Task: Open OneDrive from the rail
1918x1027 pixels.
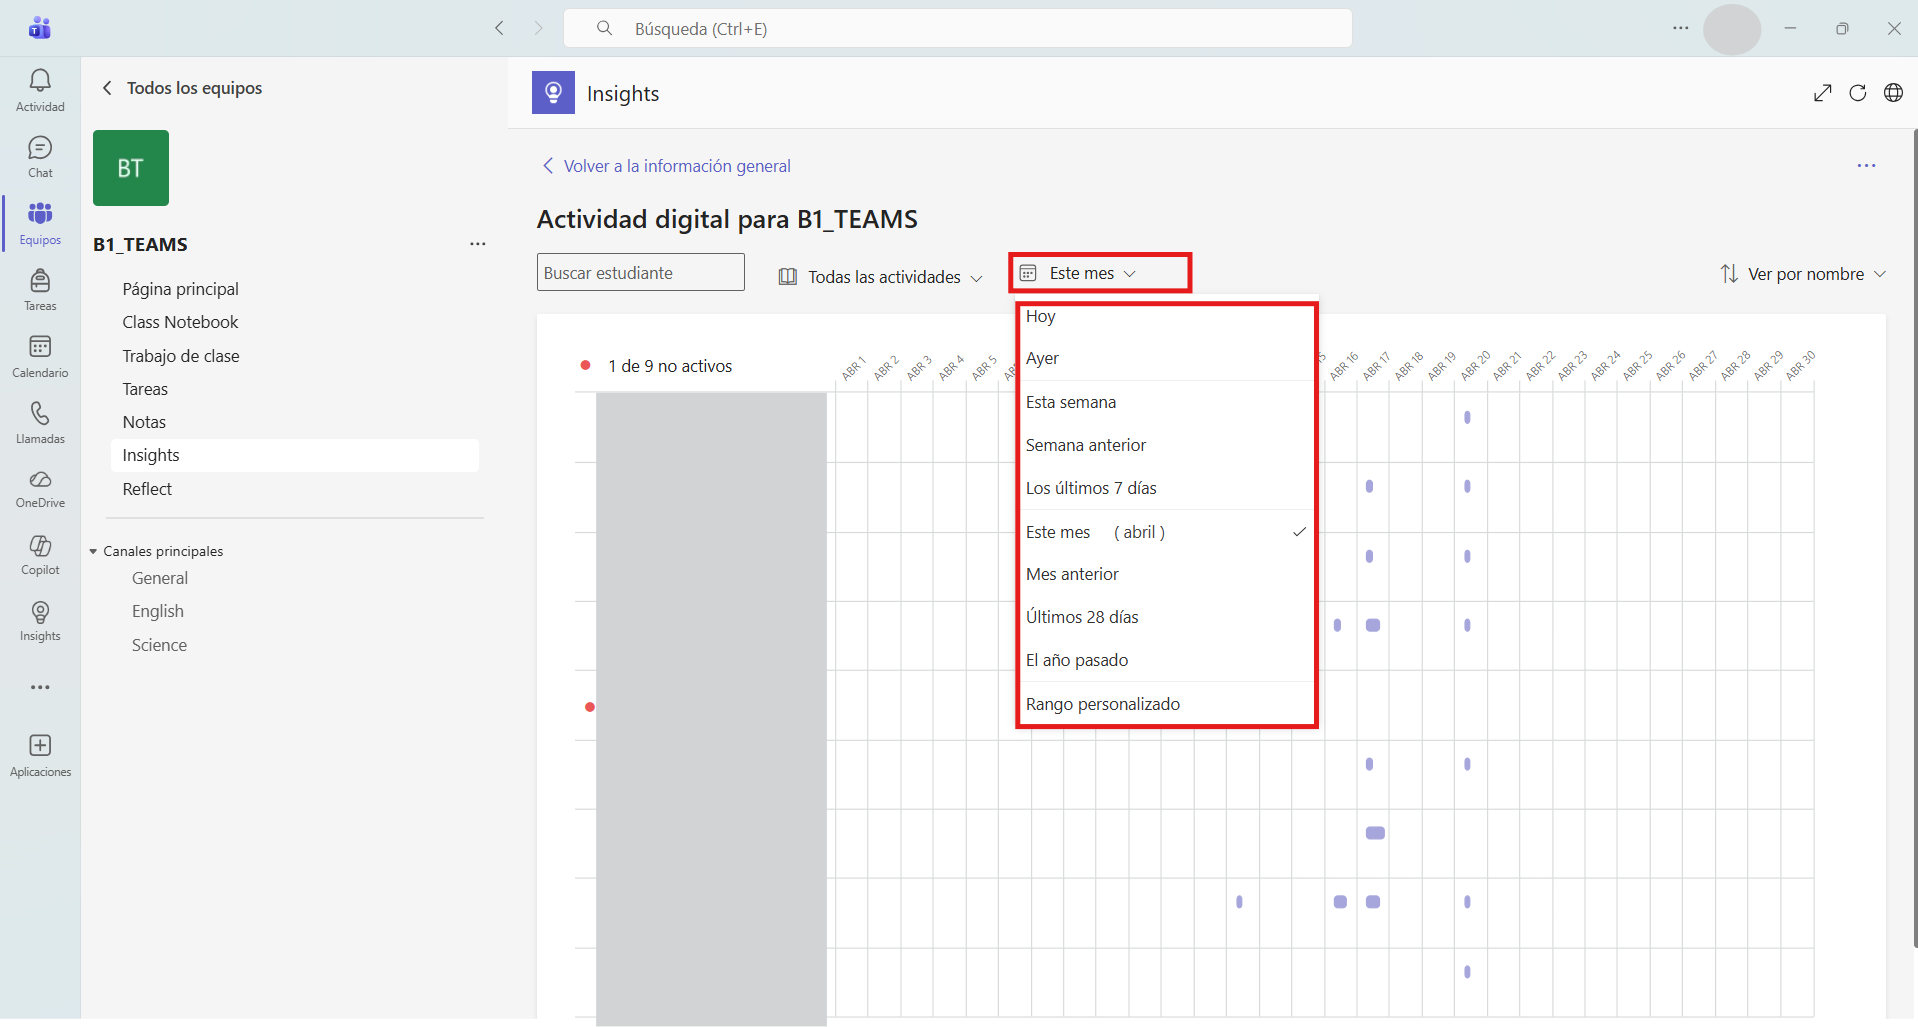Action: 40,489
